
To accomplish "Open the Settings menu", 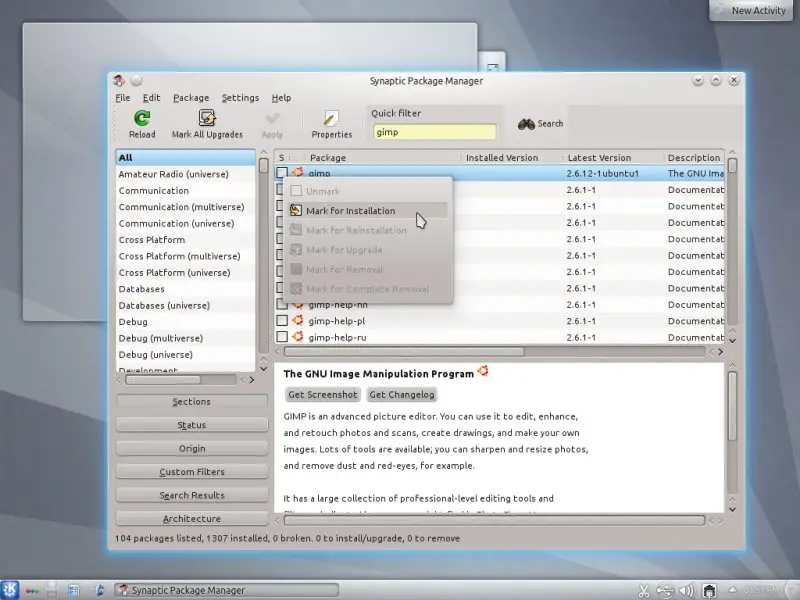I will coord(240,97).
